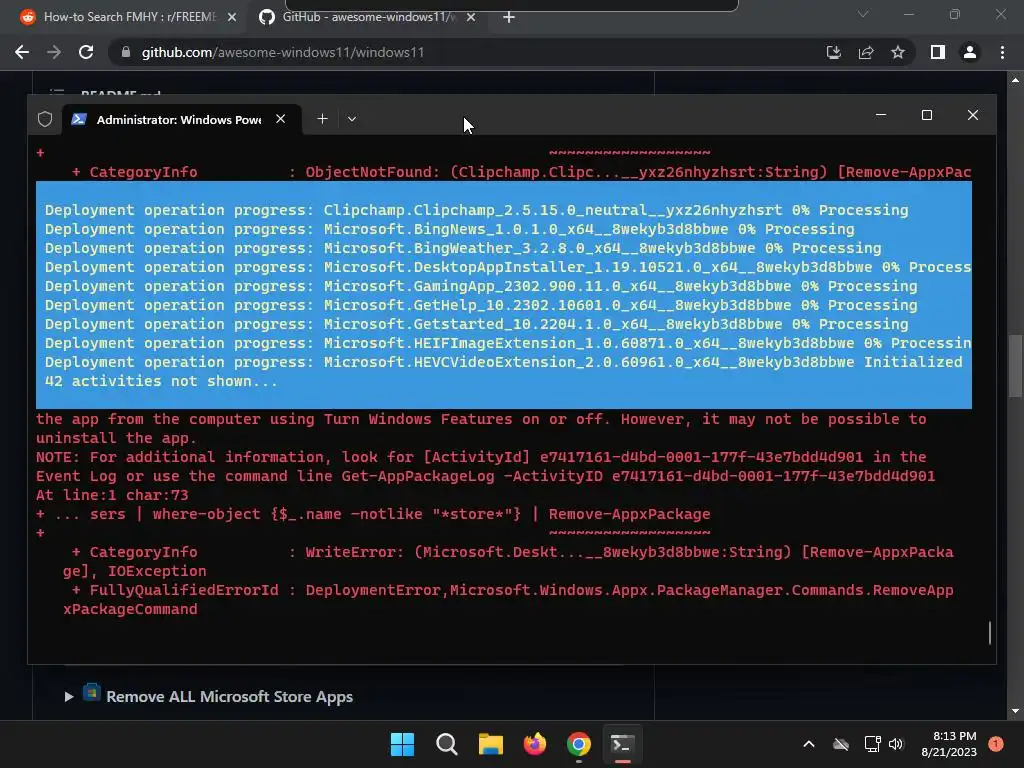Click '42 activities not shown...' line
The height and width of the screenshot is (768, 1024).
point(161,381)
